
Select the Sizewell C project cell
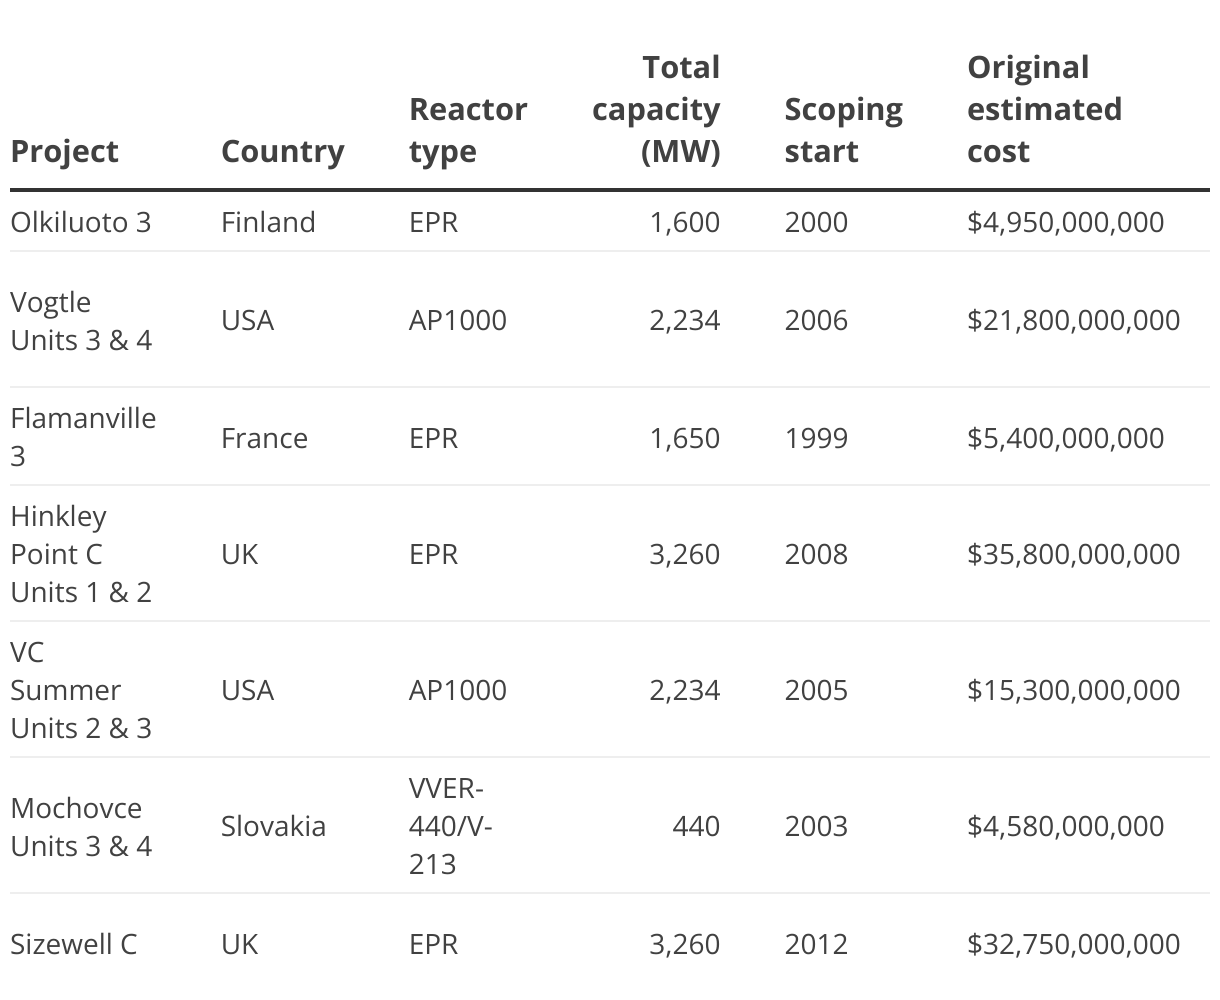[x=73, y=944]
